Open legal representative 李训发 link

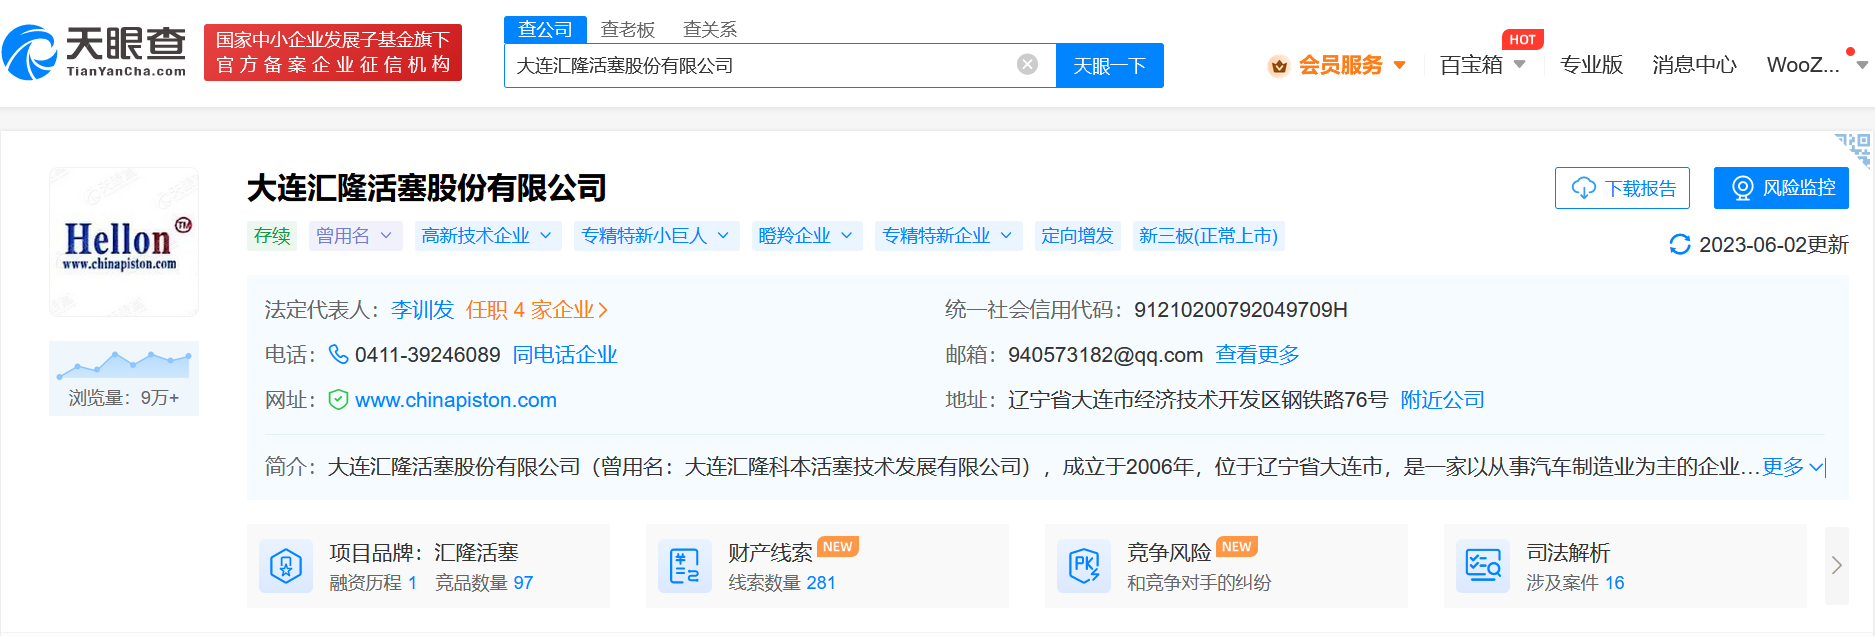click(x=422, y=310)
